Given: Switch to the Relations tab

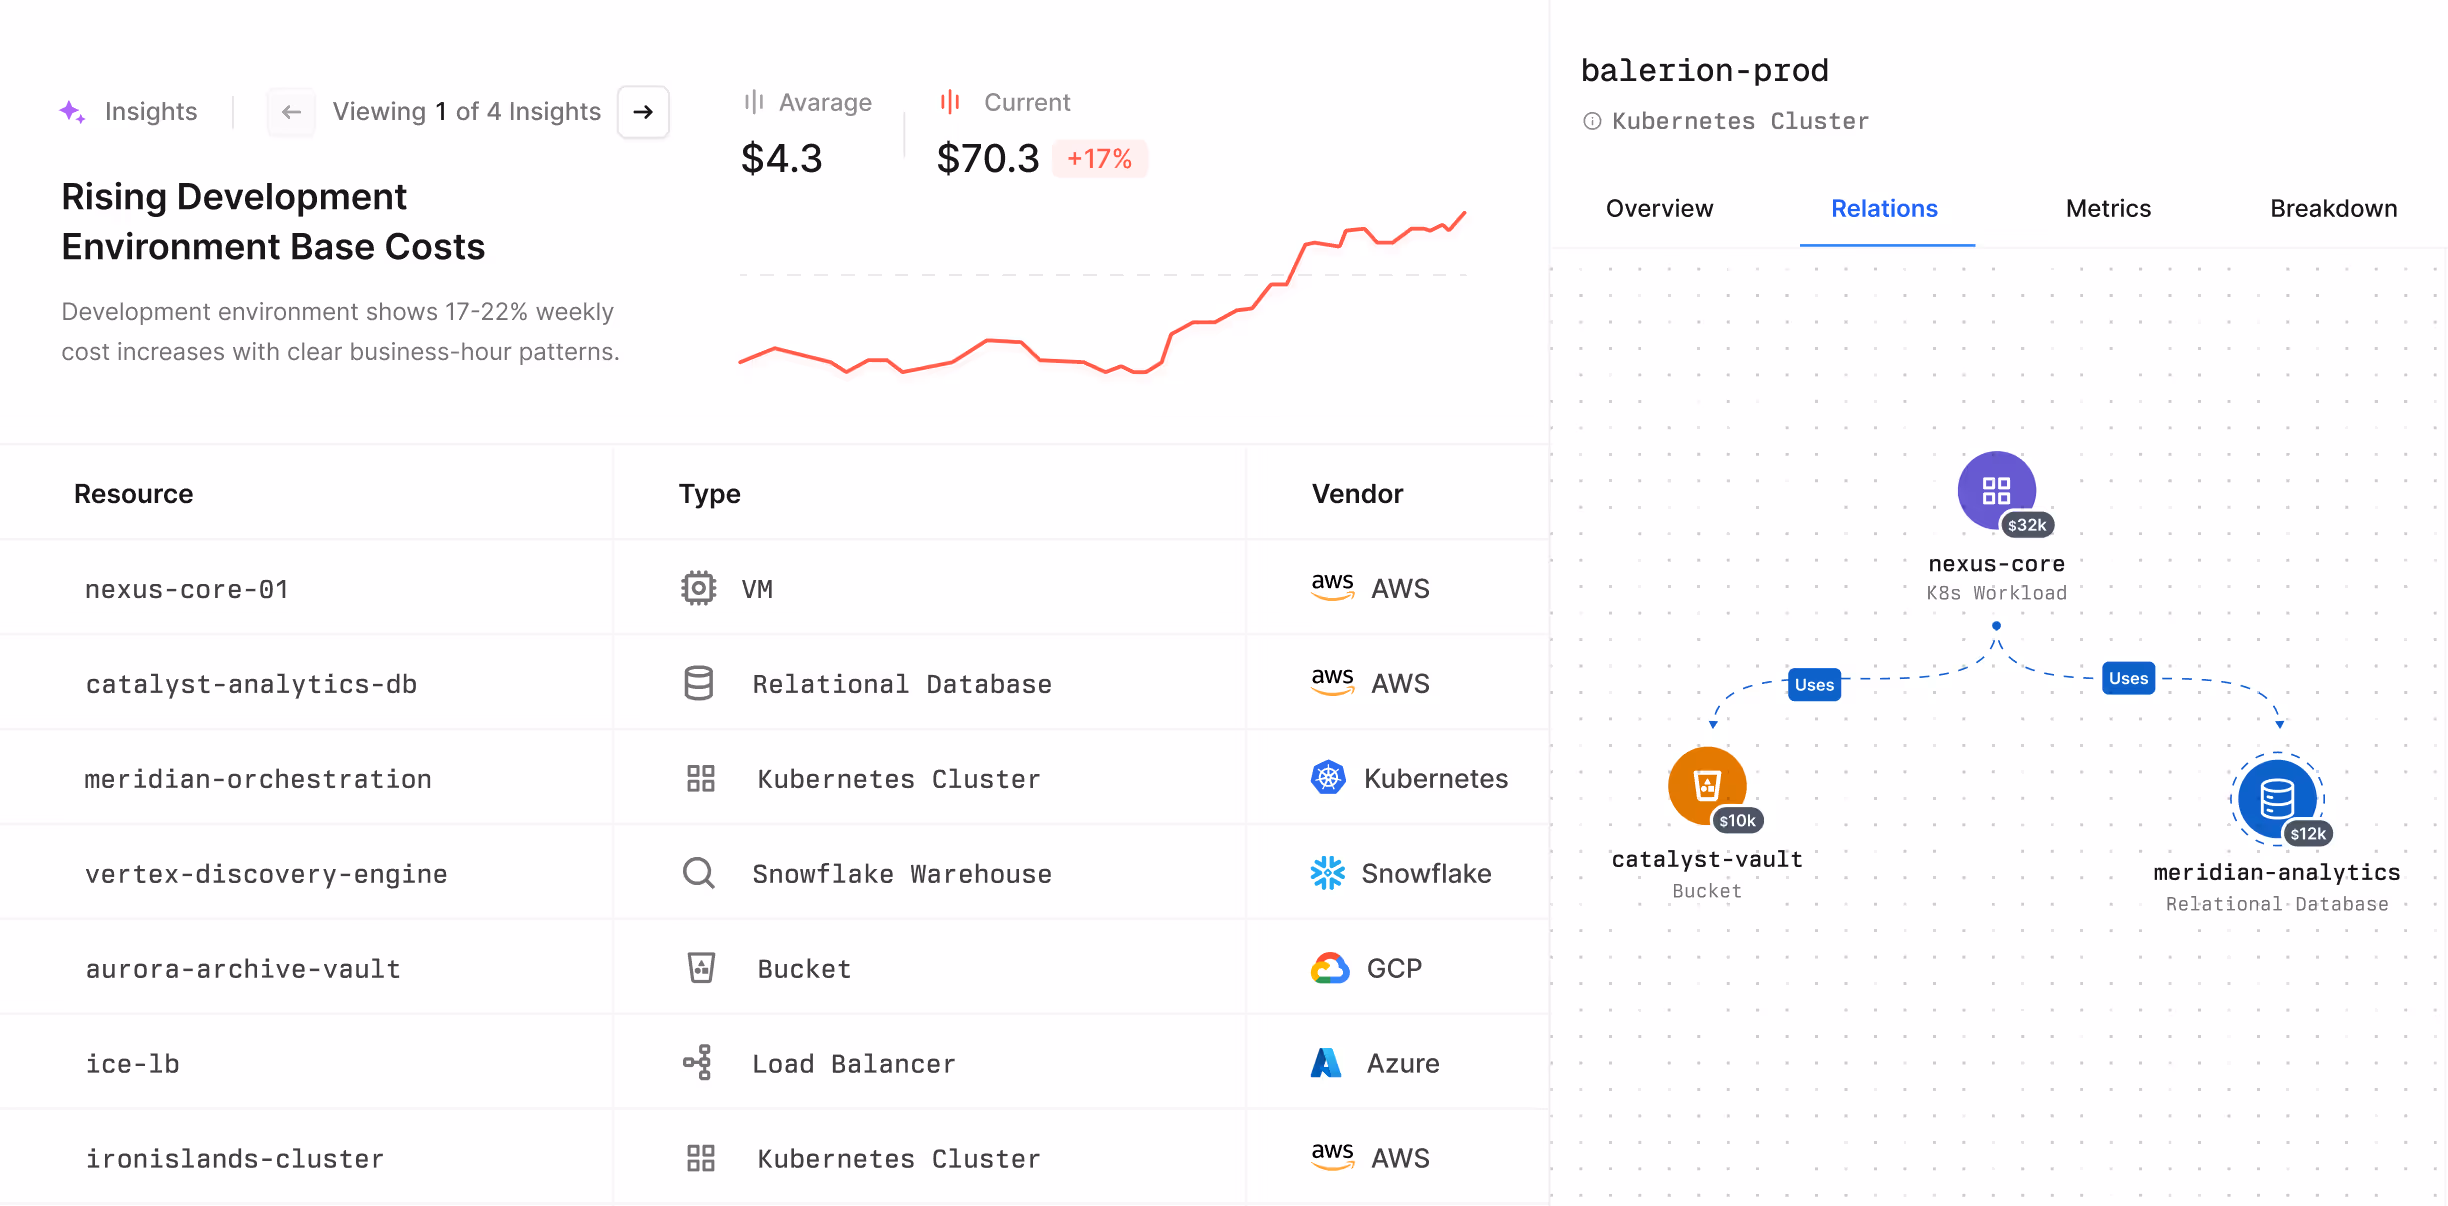Looking at the screenshot, I should (x=1885, y=208).
